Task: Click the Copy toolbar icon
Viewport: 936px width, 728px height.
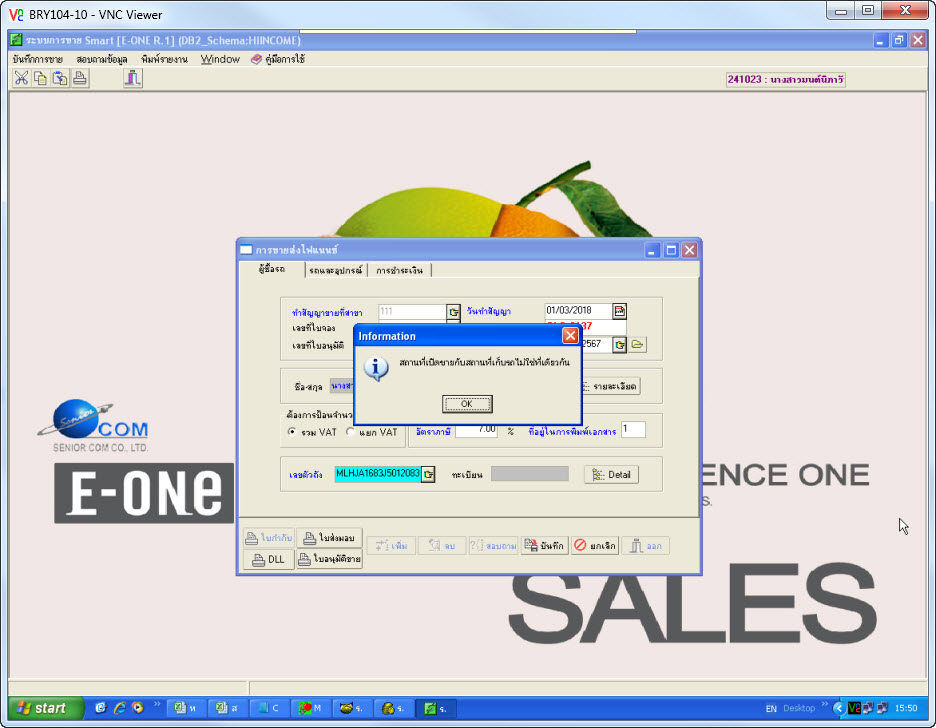Action: coord(40,79)
